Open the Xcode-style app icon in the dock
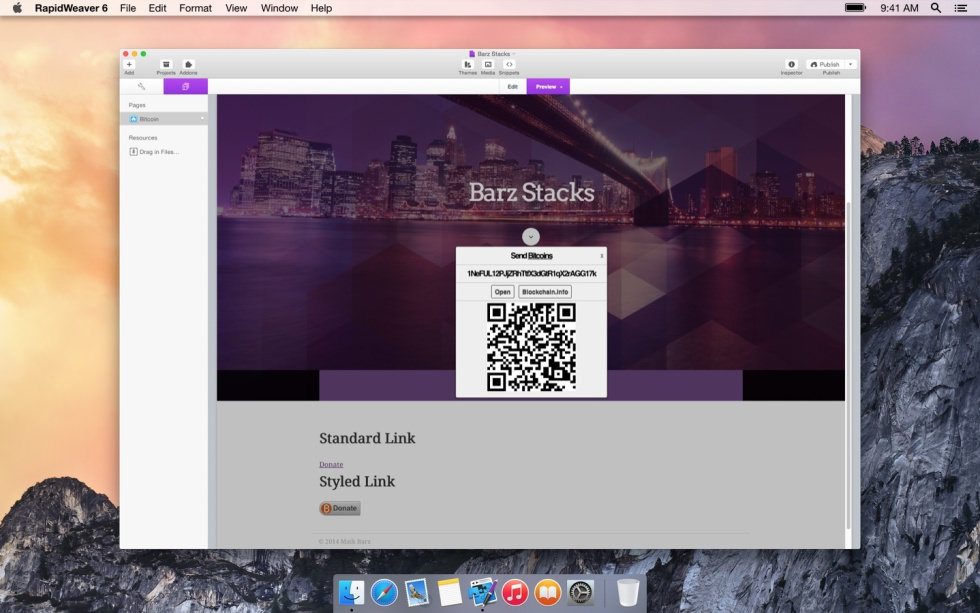Viewport: 980px width, 613px height. [482, 592]
